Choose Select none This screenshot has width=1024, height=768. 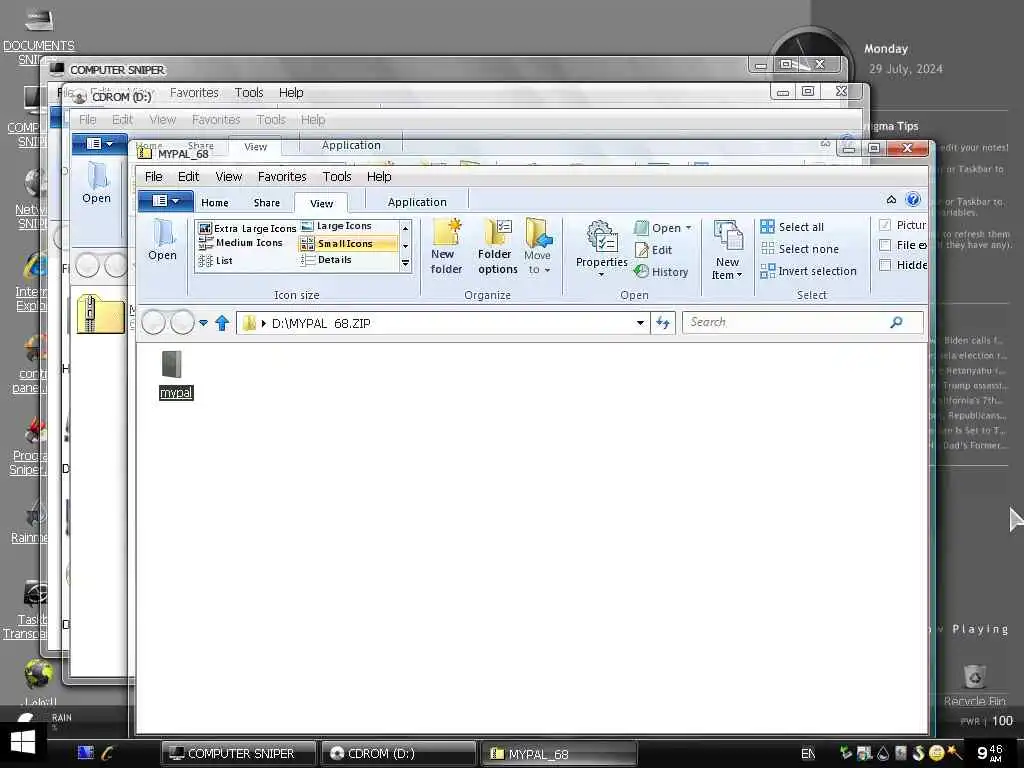(x=800, y=249)
